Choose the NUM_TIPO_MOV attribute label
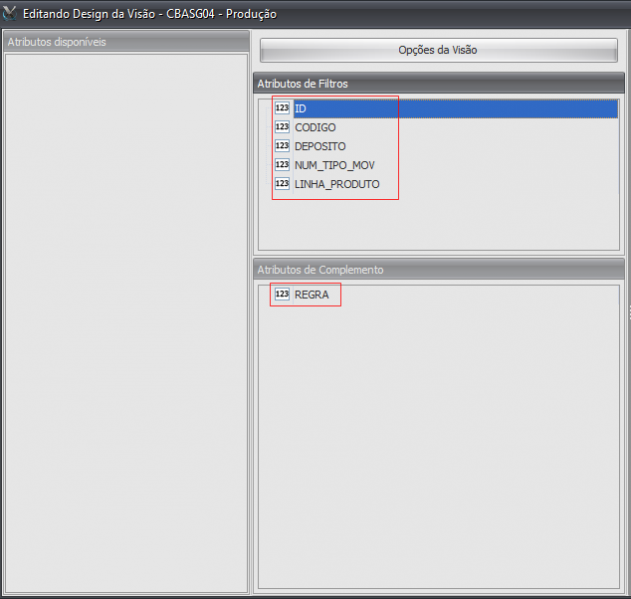The image size is (631, 599). point(334,165)
